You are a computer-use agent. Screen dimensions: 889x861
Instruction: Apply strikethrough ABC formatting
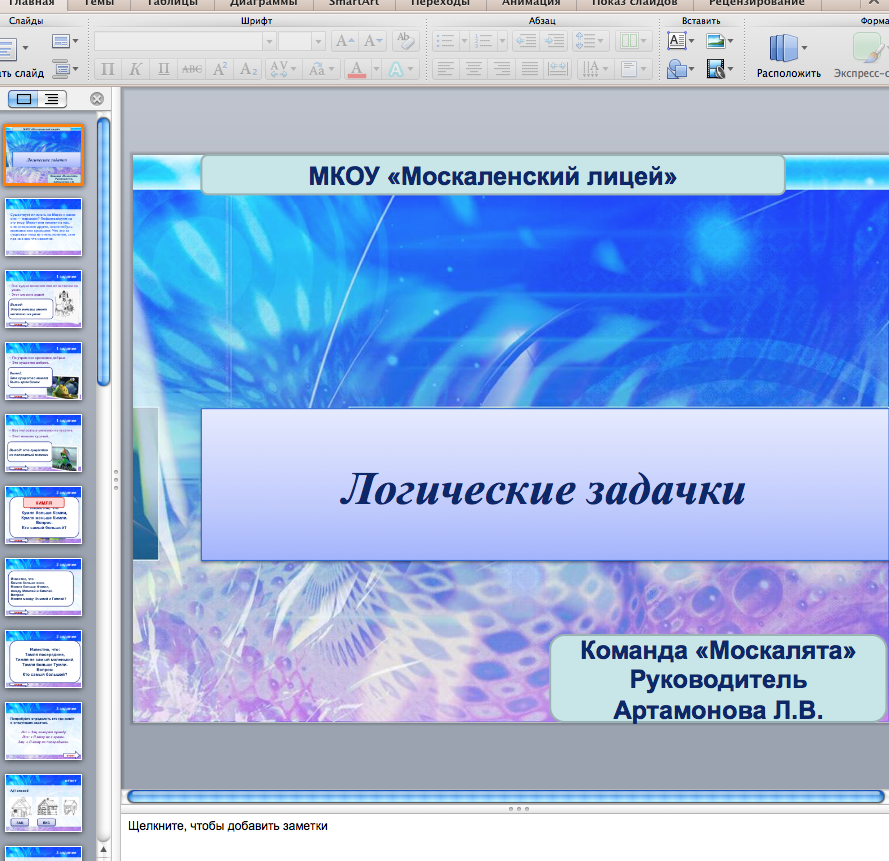[192, 69]
